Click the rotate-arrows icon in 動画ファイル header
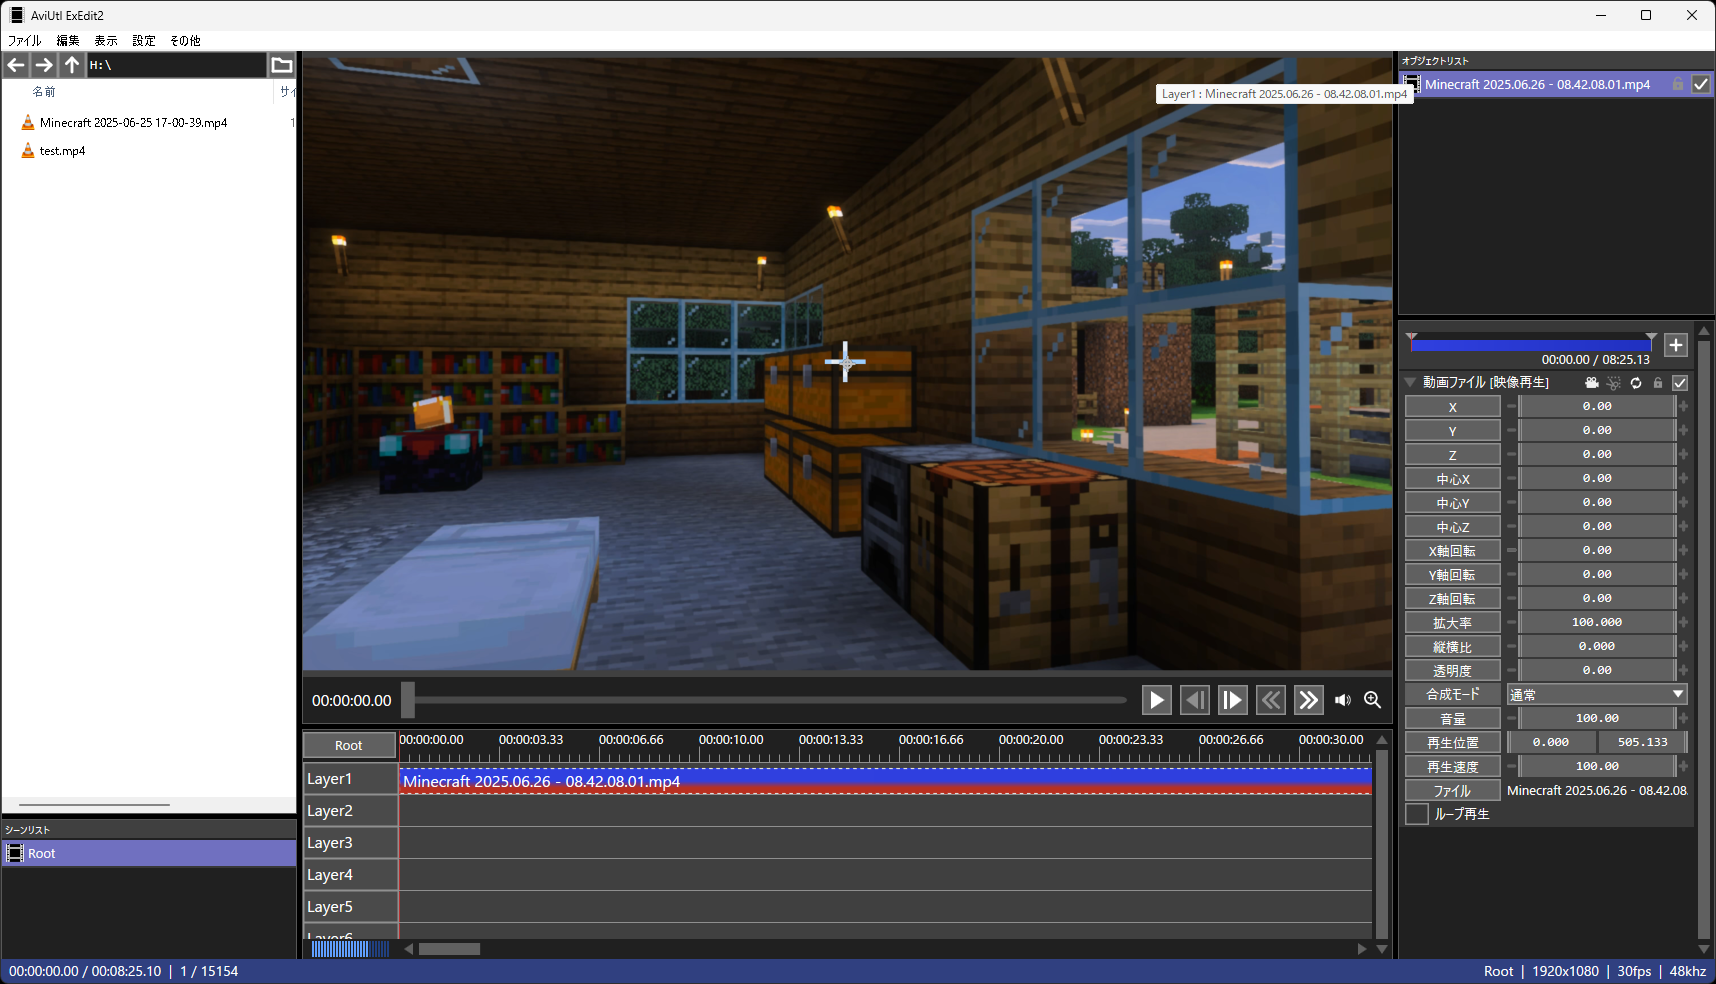This screenshot has width=1716, height=984. [1636, 383]
